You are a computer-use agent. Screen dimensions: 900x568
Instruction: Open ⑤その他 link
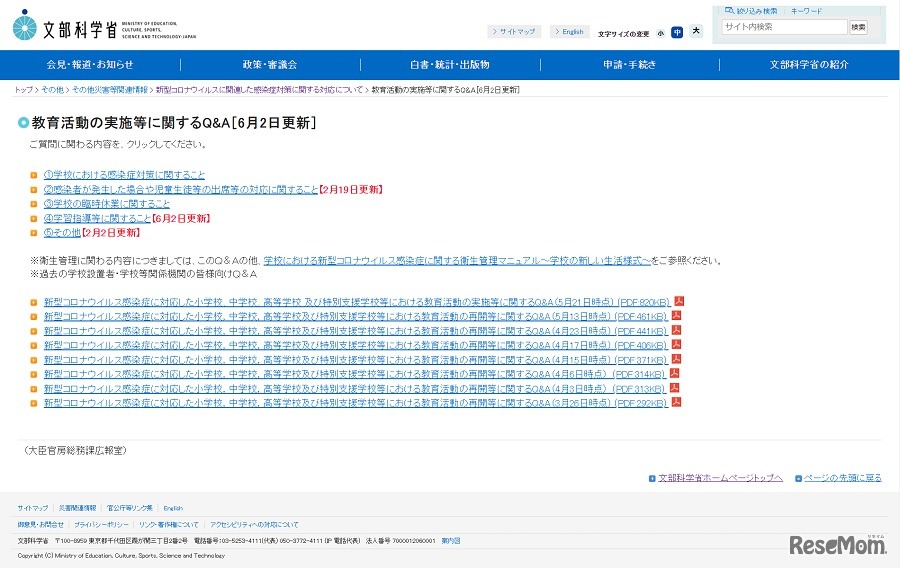(62, 232)
